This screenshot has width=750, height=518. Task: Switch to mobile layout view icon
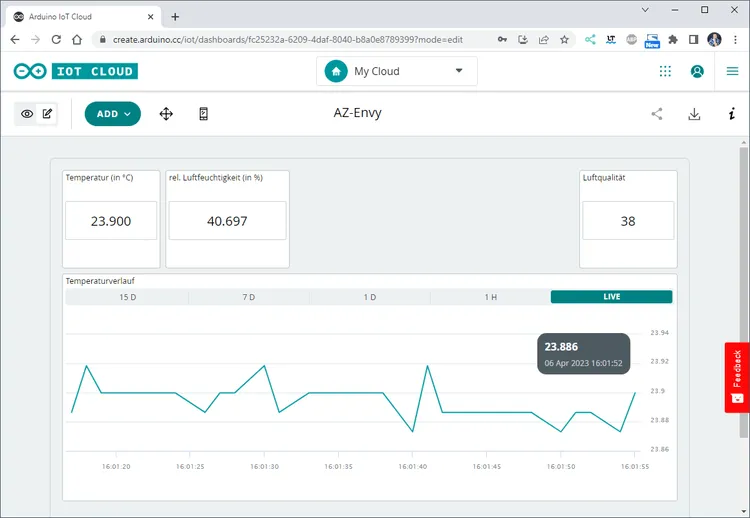(x=203, y=114)
